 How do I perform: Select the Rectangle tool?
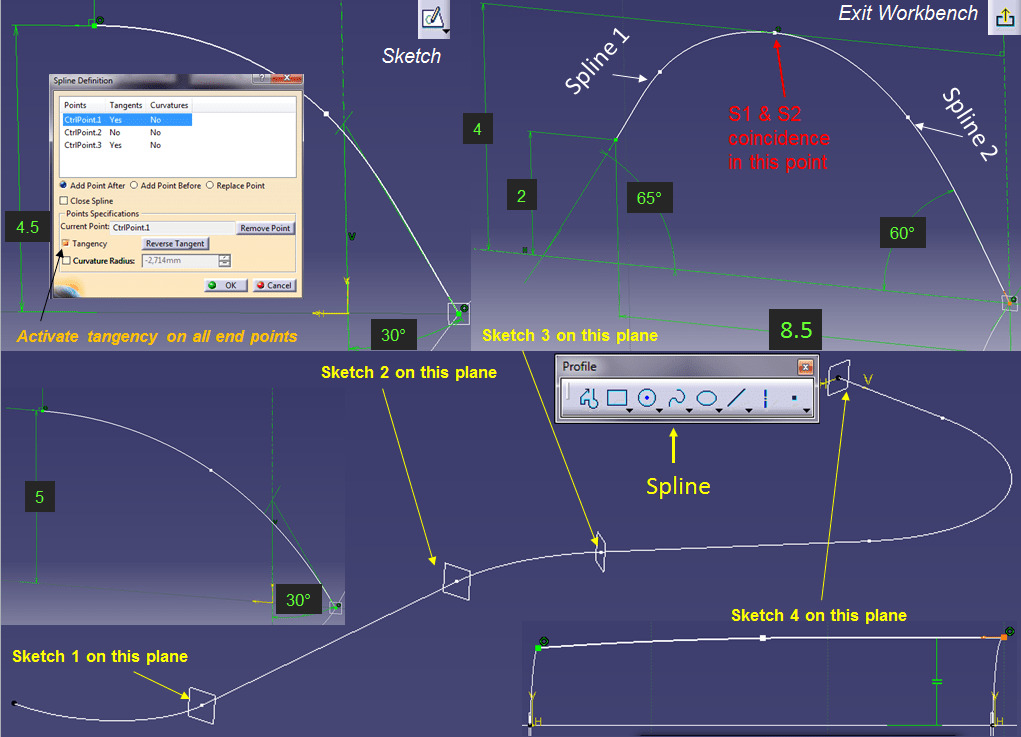tap(616, 398)
